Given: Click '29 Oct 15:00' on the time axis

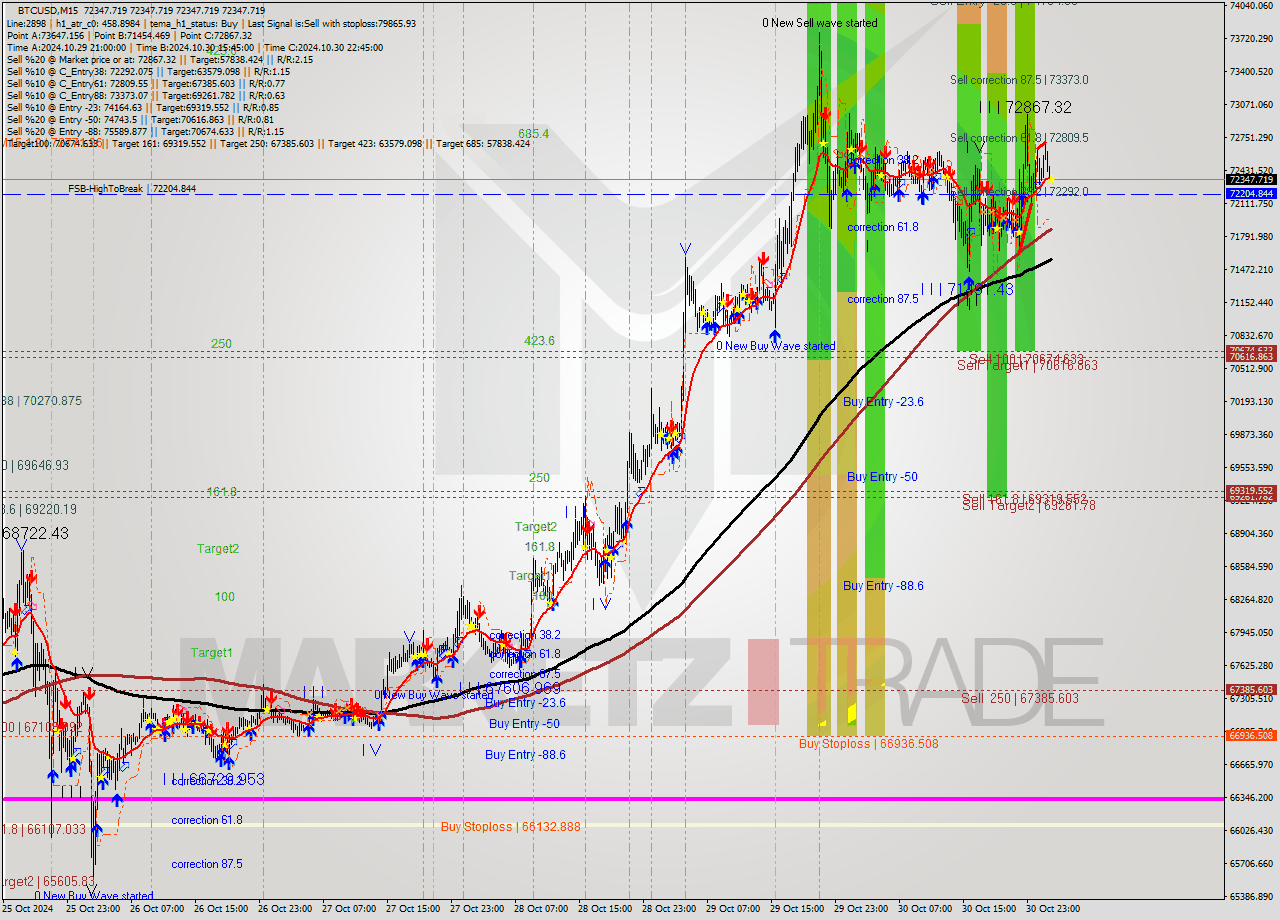Looking at the screenshot, I should (x=798, y=909).
